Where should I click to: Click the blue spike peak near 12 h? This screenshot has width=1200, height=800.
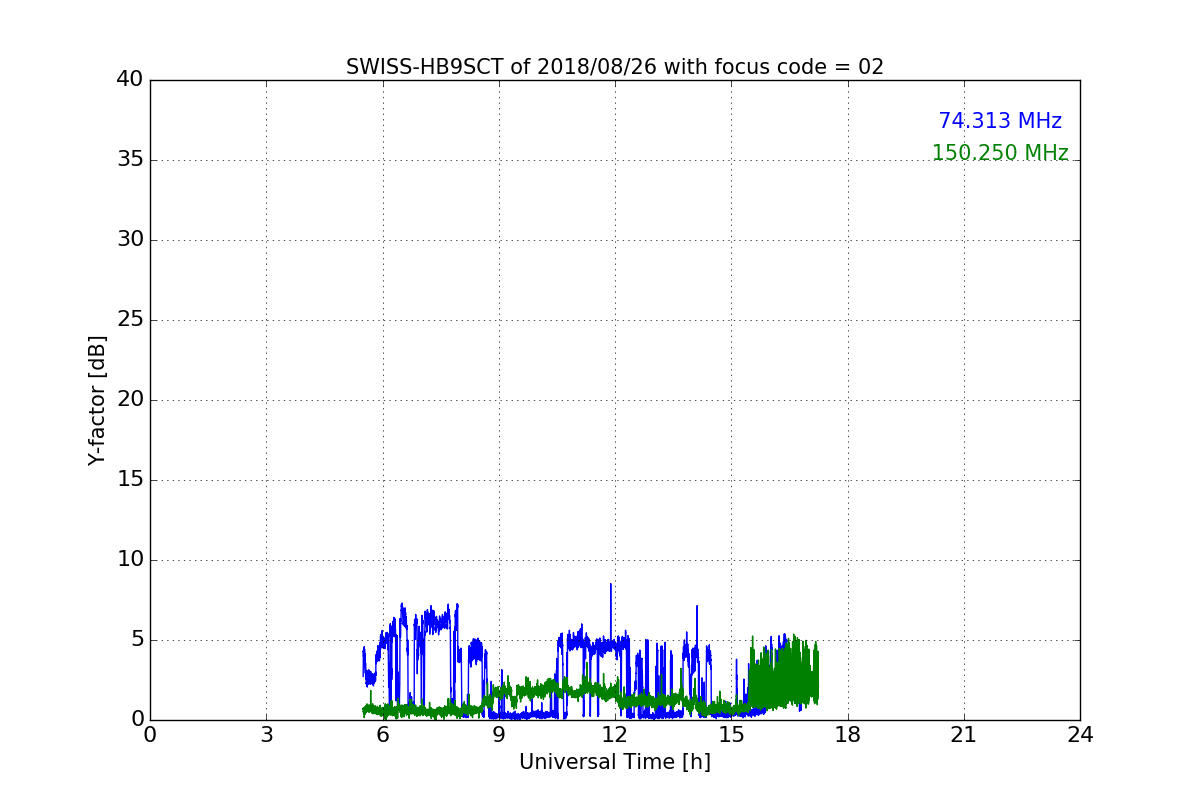tap(611, 585)
